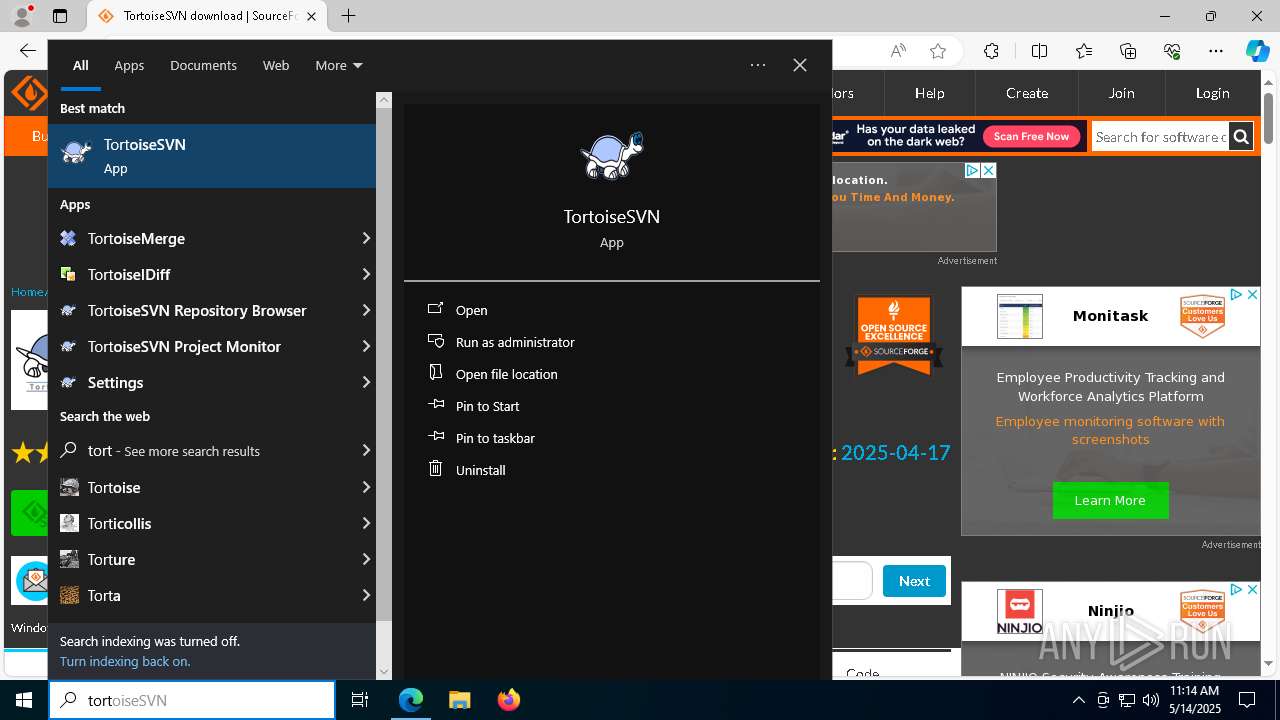Image resolution: width=1280 pixels, height=720 pixels.
Task: Select the All search tab
Action: (80, 65)
